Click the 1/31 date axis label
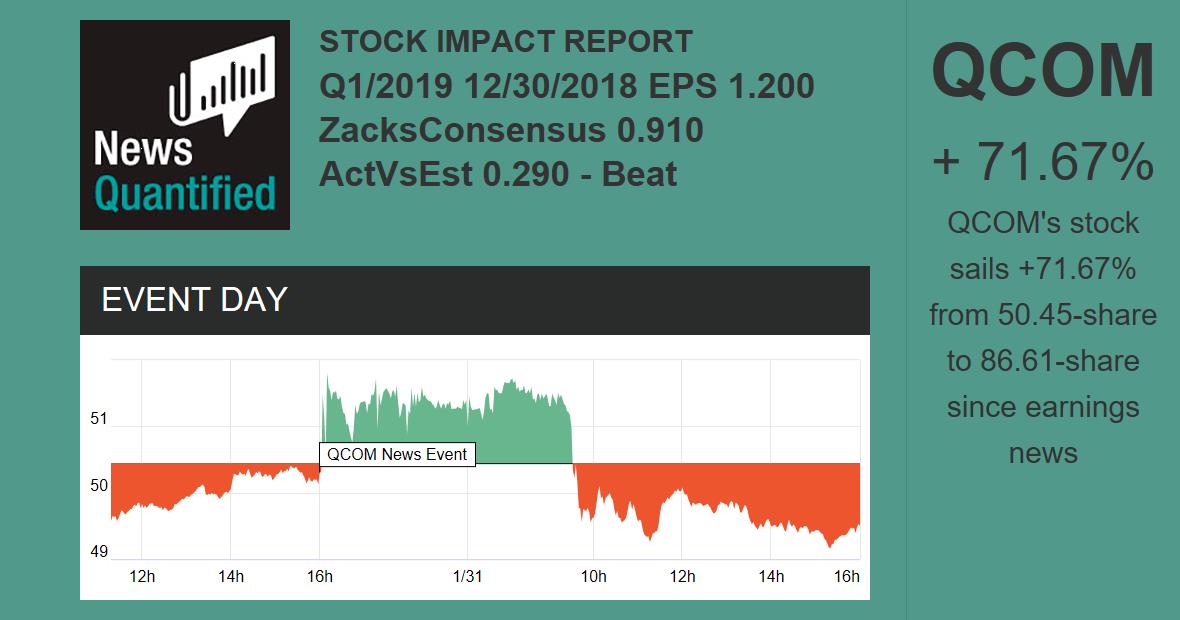 click(468, 577)
